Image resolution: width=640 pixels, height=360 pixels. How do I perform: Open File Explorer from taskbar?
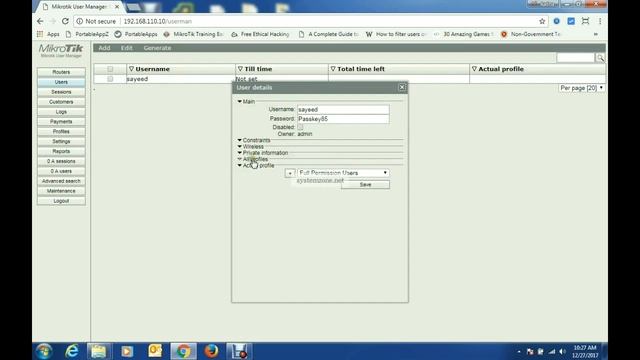point(98,351)
